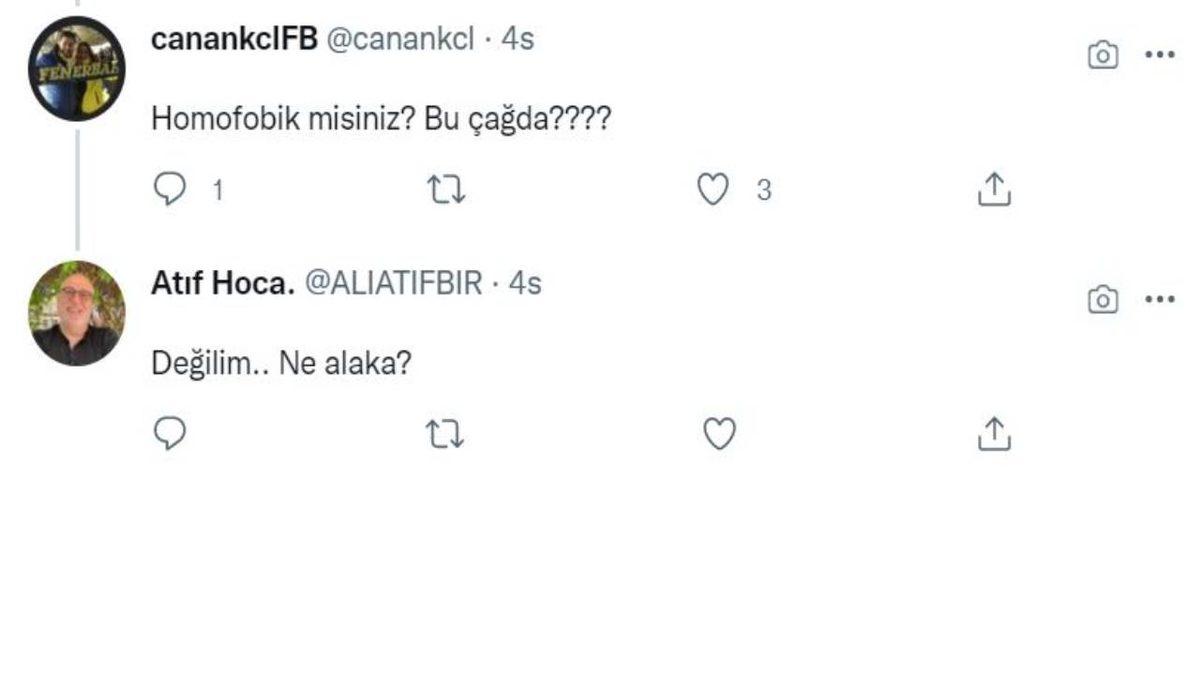This screenshot has width=1200, height=675.
Task: Like the "Homofobik misiniz?" tweet
Action: (x=712, y=188)
